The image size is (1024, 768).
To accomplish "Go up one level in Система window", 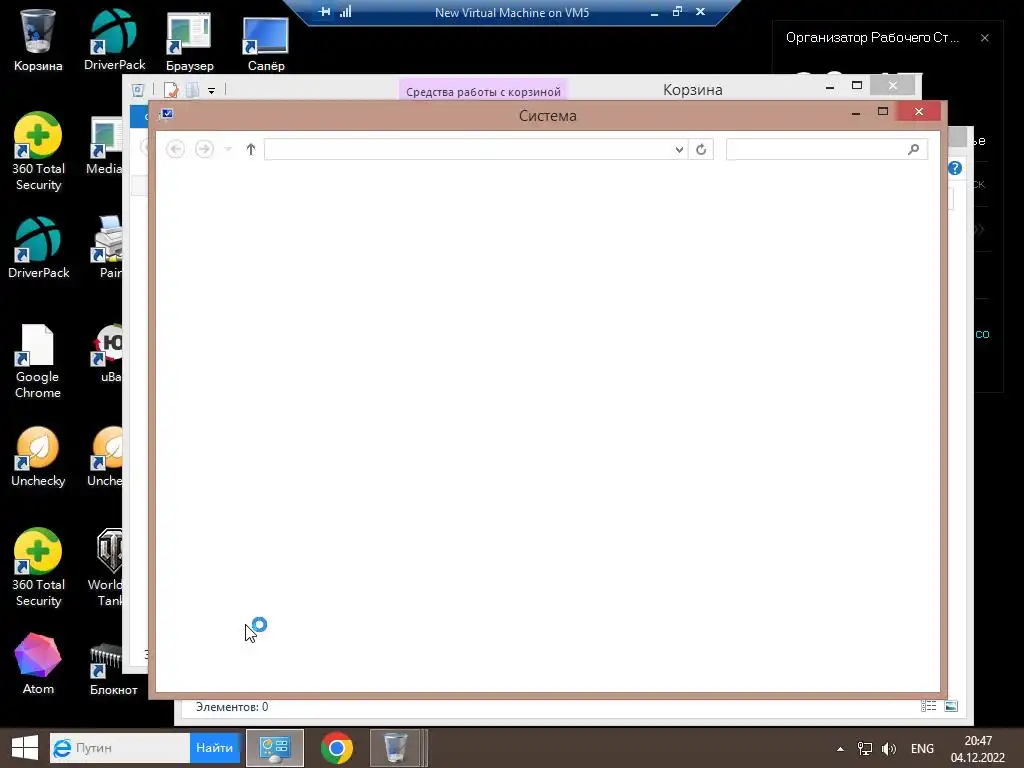I will point(251,149).
